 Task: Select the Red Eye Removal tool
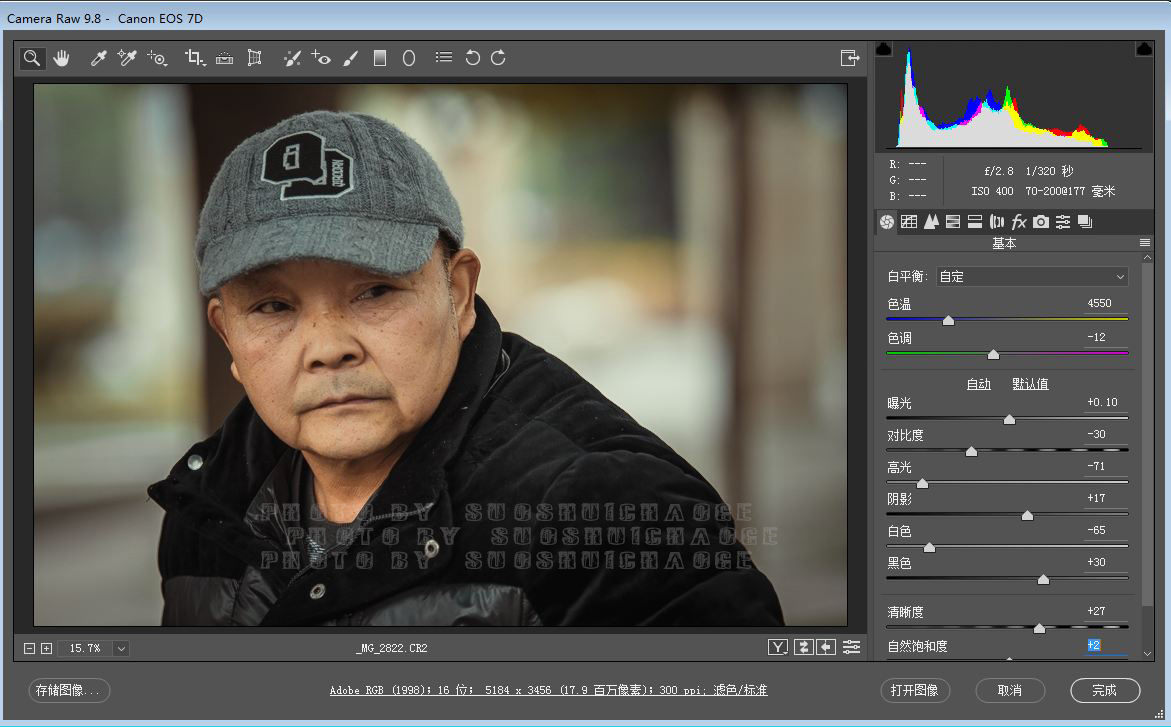pos(320,58)
